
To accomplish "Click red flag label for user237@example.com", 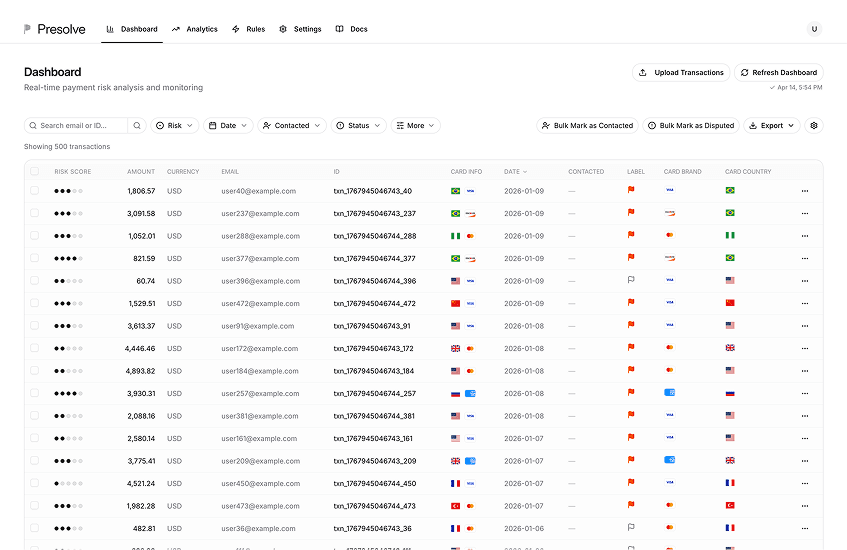I will 630,212.
